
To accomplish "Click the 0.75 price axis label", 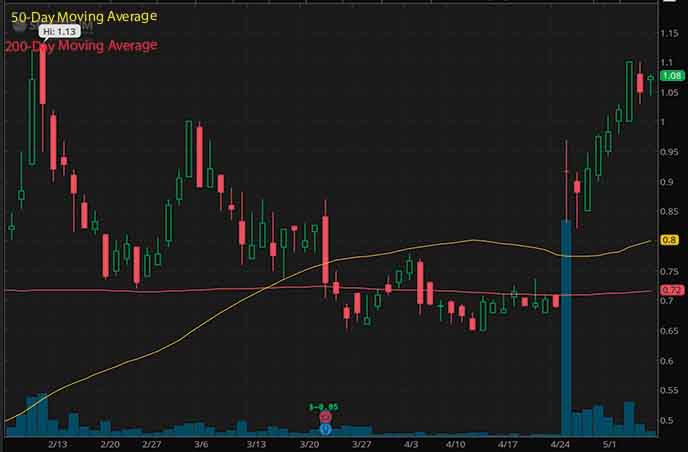I will [x=669, y=272].
